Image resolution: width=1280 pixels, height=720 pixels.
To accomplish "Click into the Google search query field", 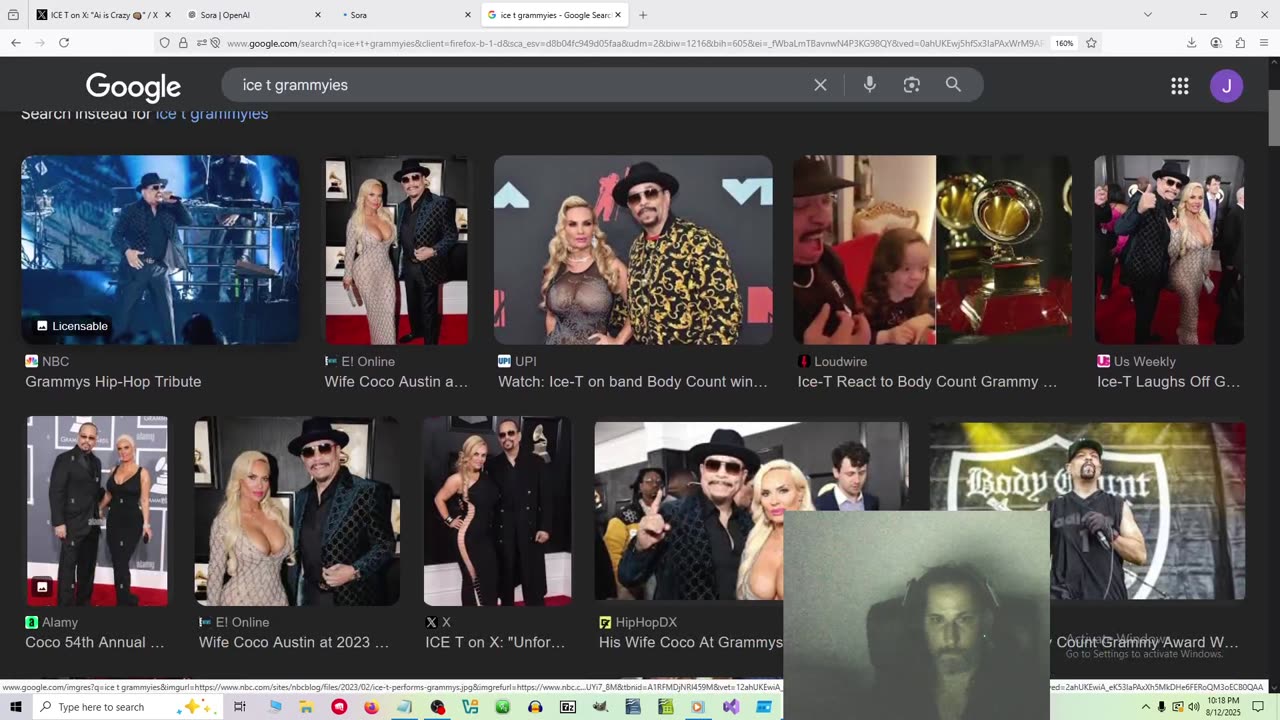I will pyautogui.click(x=520, y=85).
